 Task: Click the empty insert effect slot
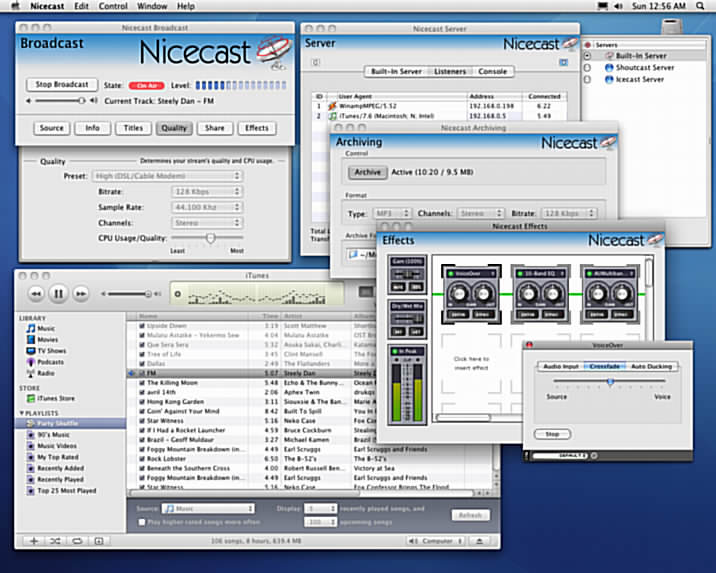coord(471,363)
